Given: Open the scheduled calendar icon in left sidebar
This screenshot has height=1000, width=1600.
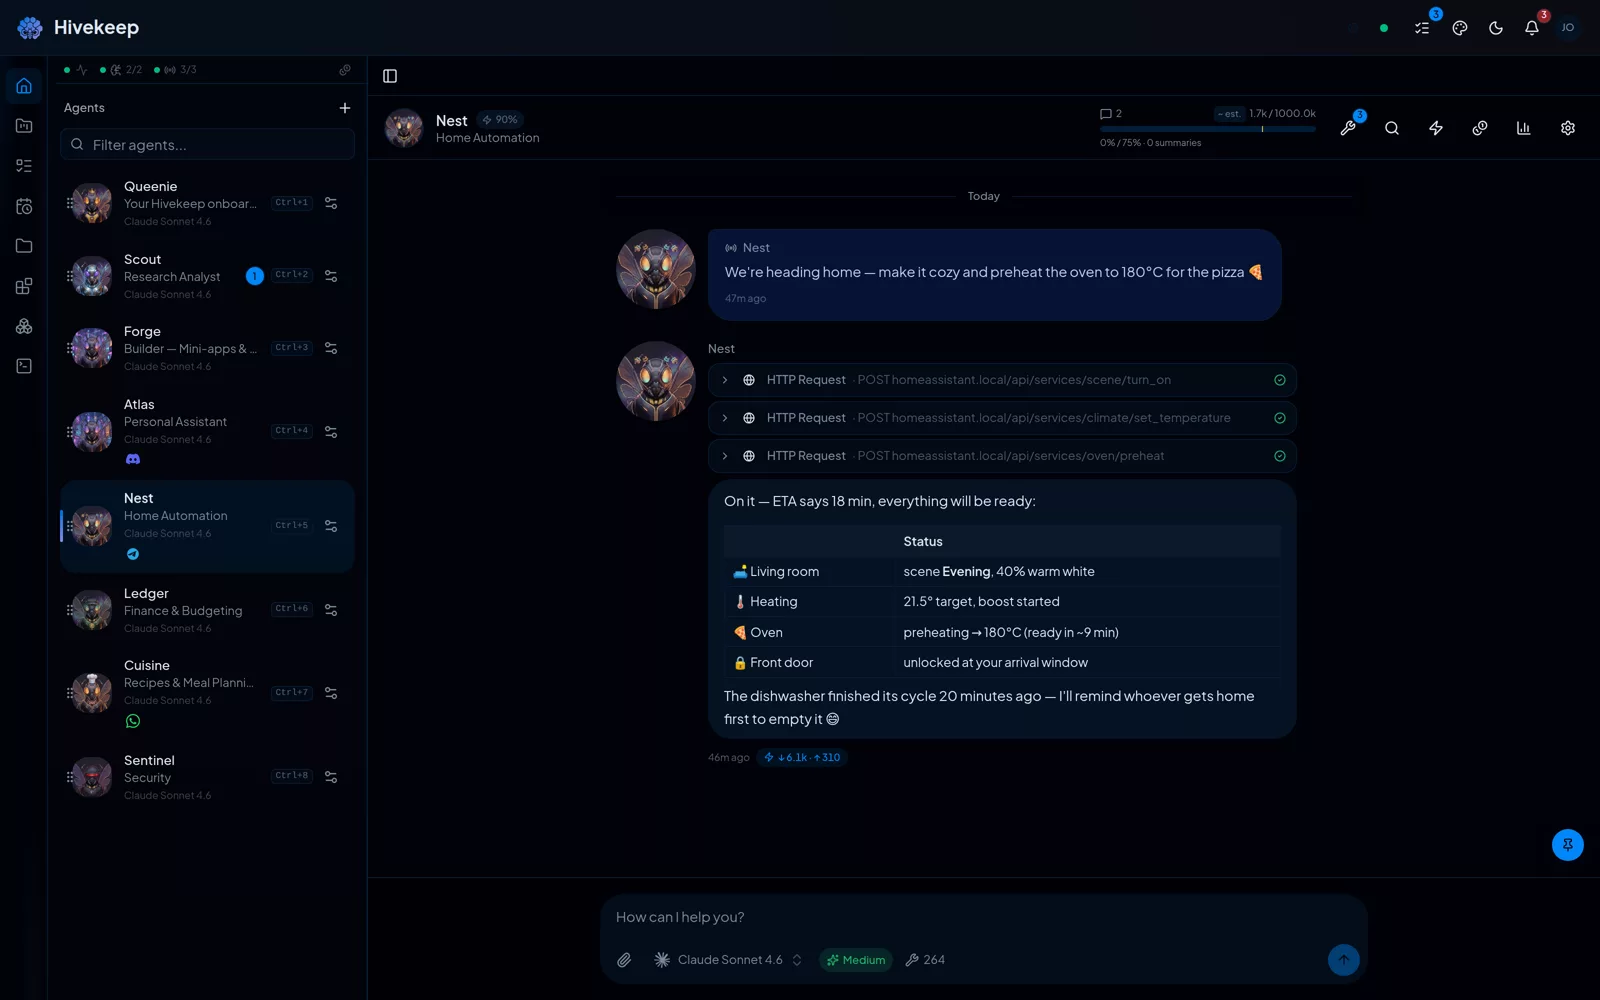Looking at the screenshot, I should click(x=24, y=206).
